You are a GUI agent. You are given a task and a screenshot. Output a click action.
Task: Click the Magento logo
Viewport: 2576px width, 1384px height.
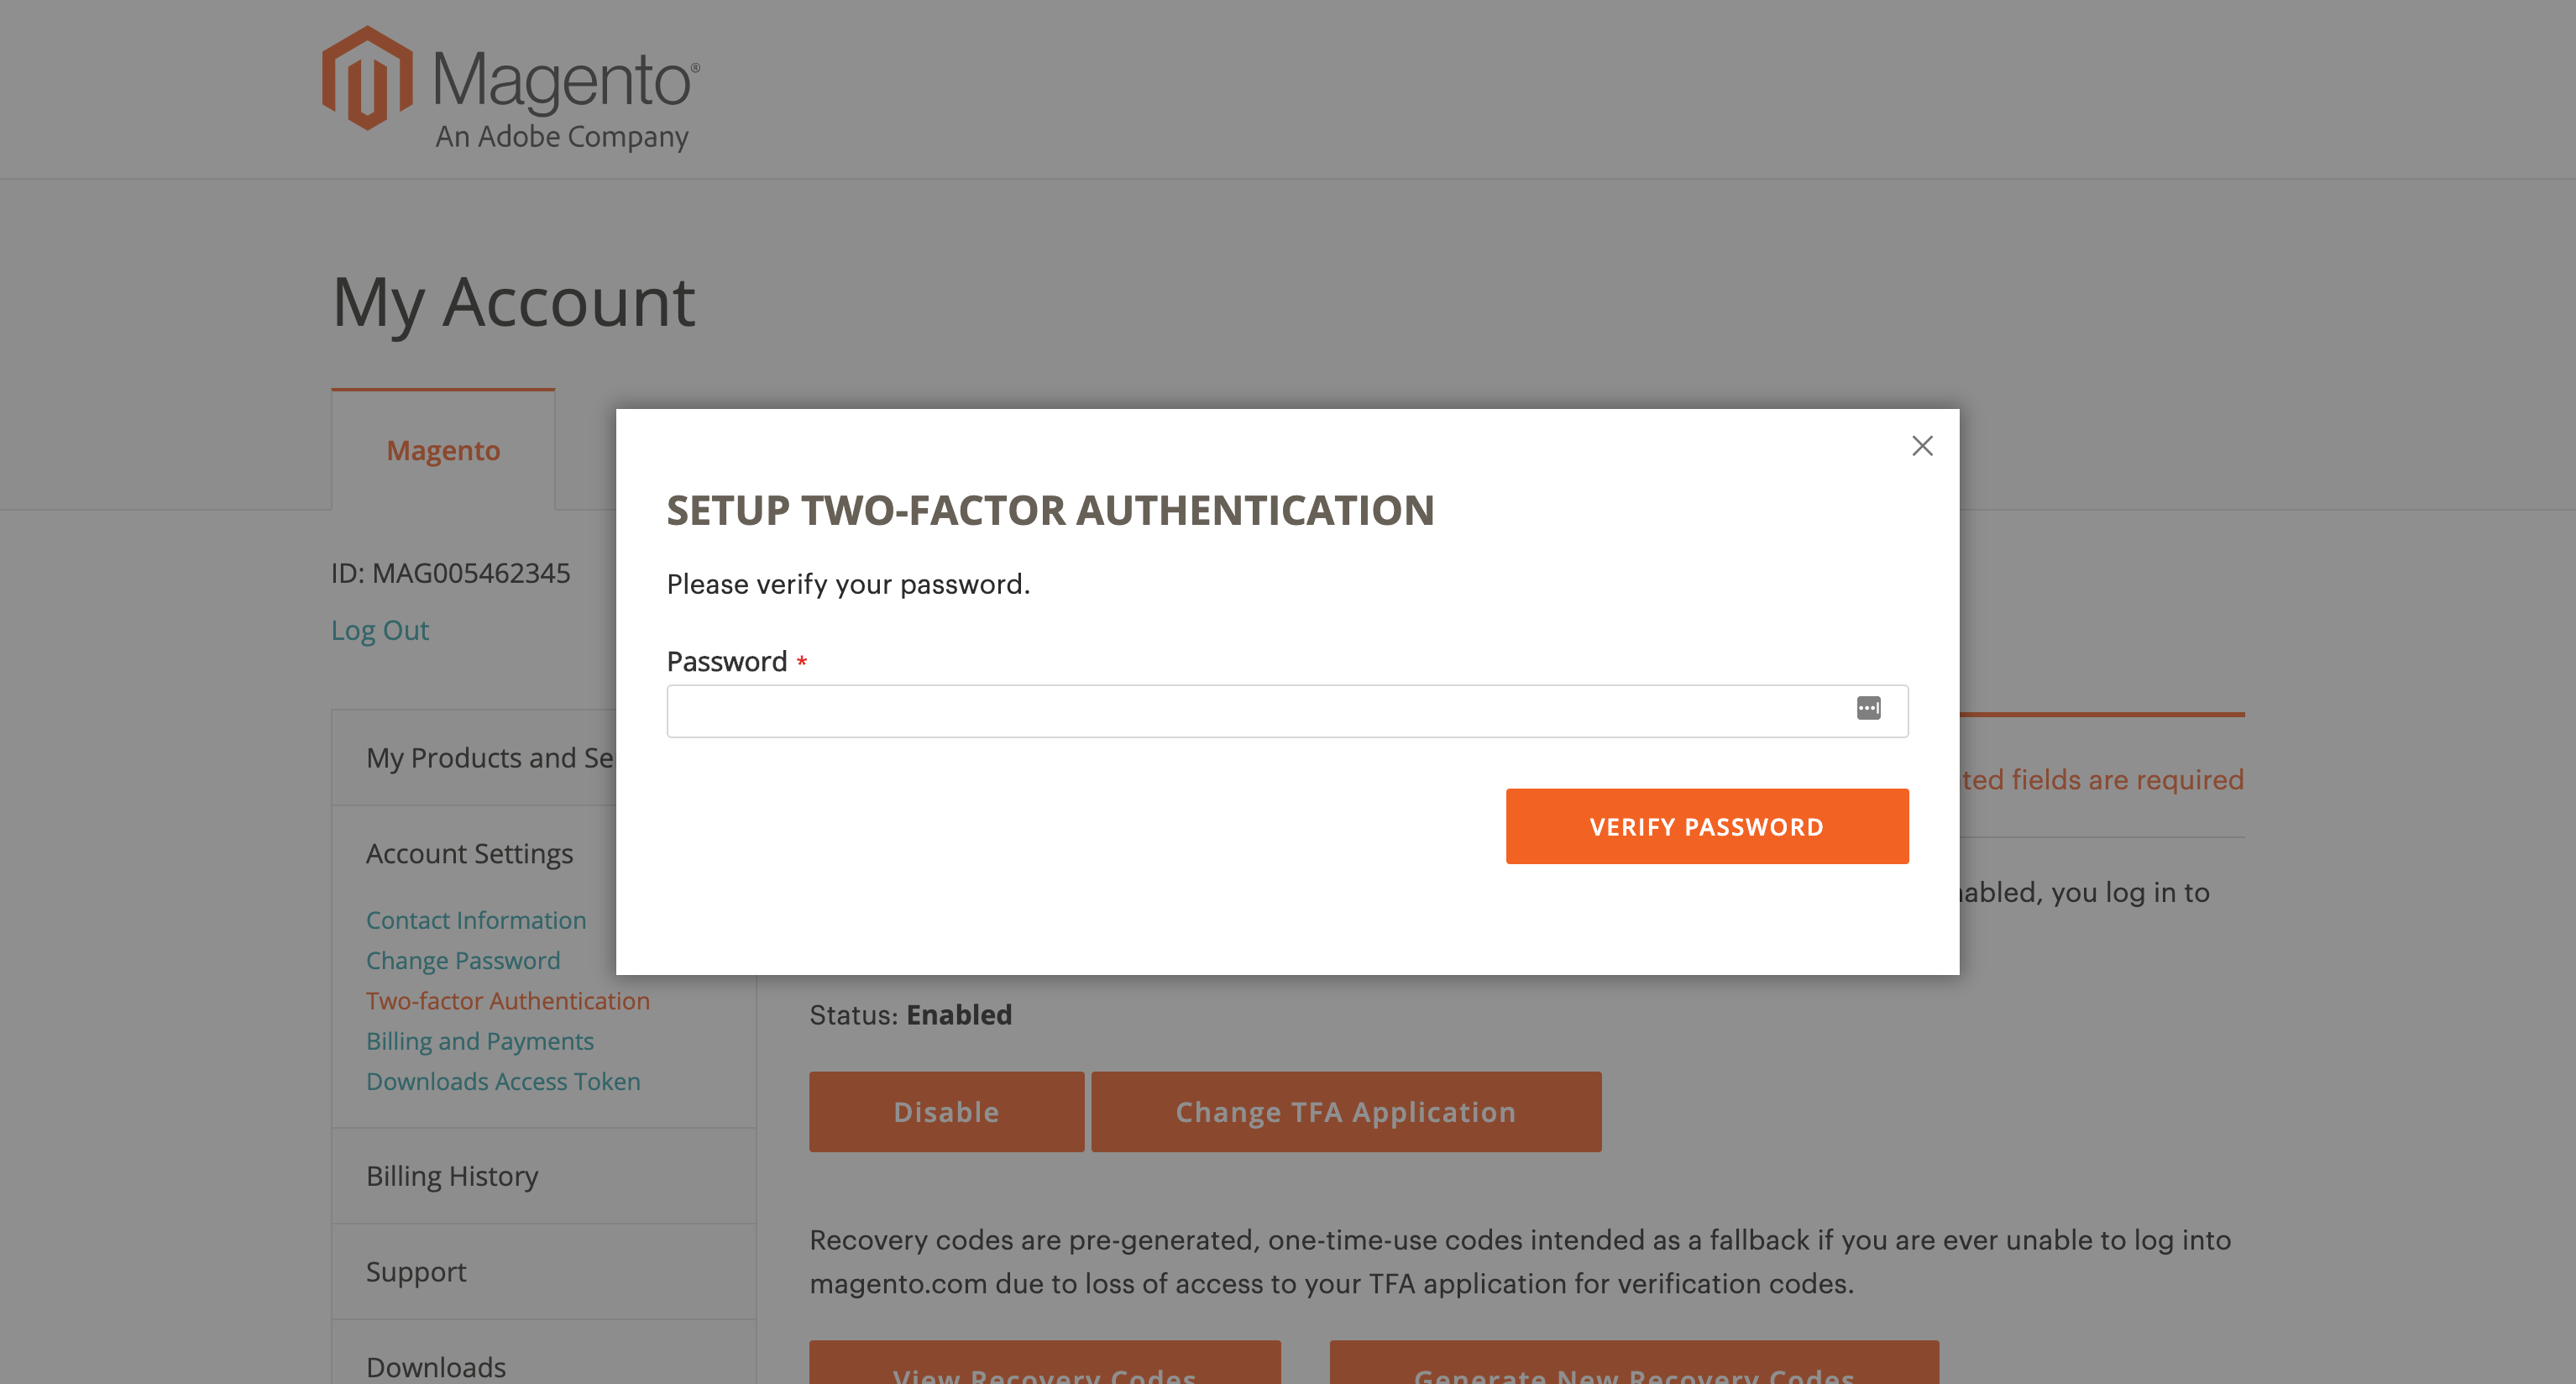pos(510,89)
